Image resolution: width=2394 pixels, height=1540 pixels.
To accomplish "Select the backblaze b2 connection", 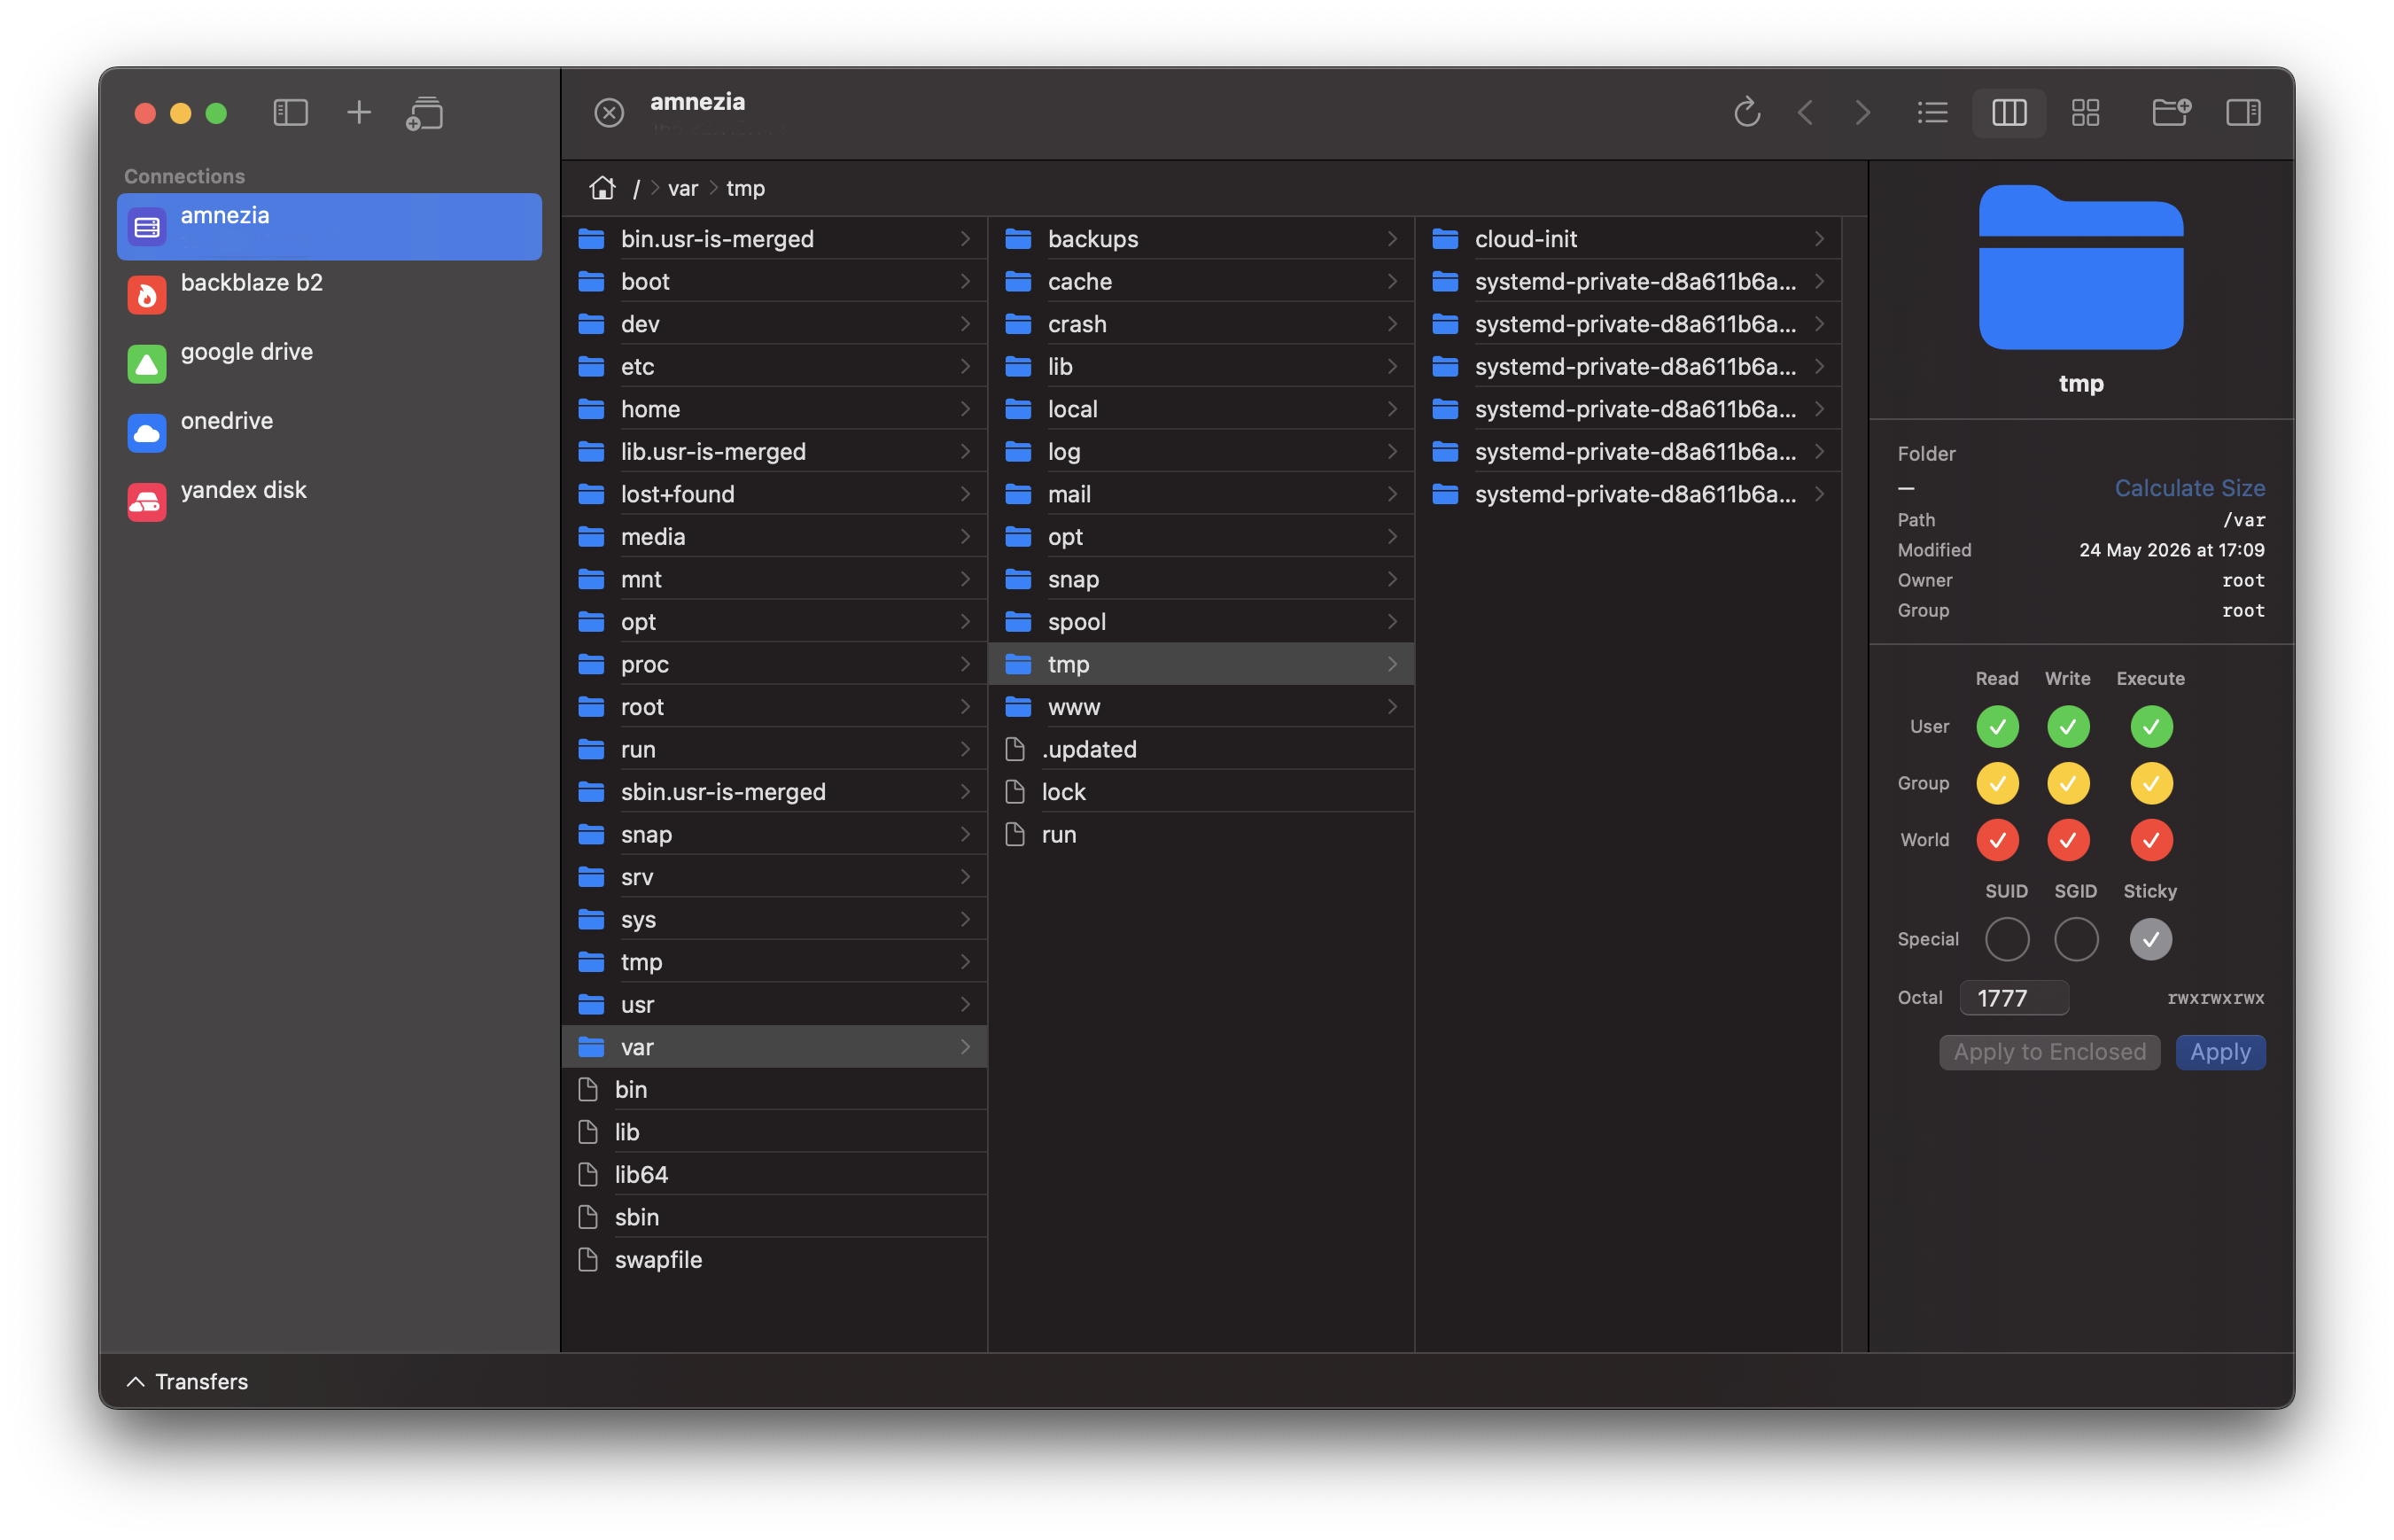I will coord(329,294).
